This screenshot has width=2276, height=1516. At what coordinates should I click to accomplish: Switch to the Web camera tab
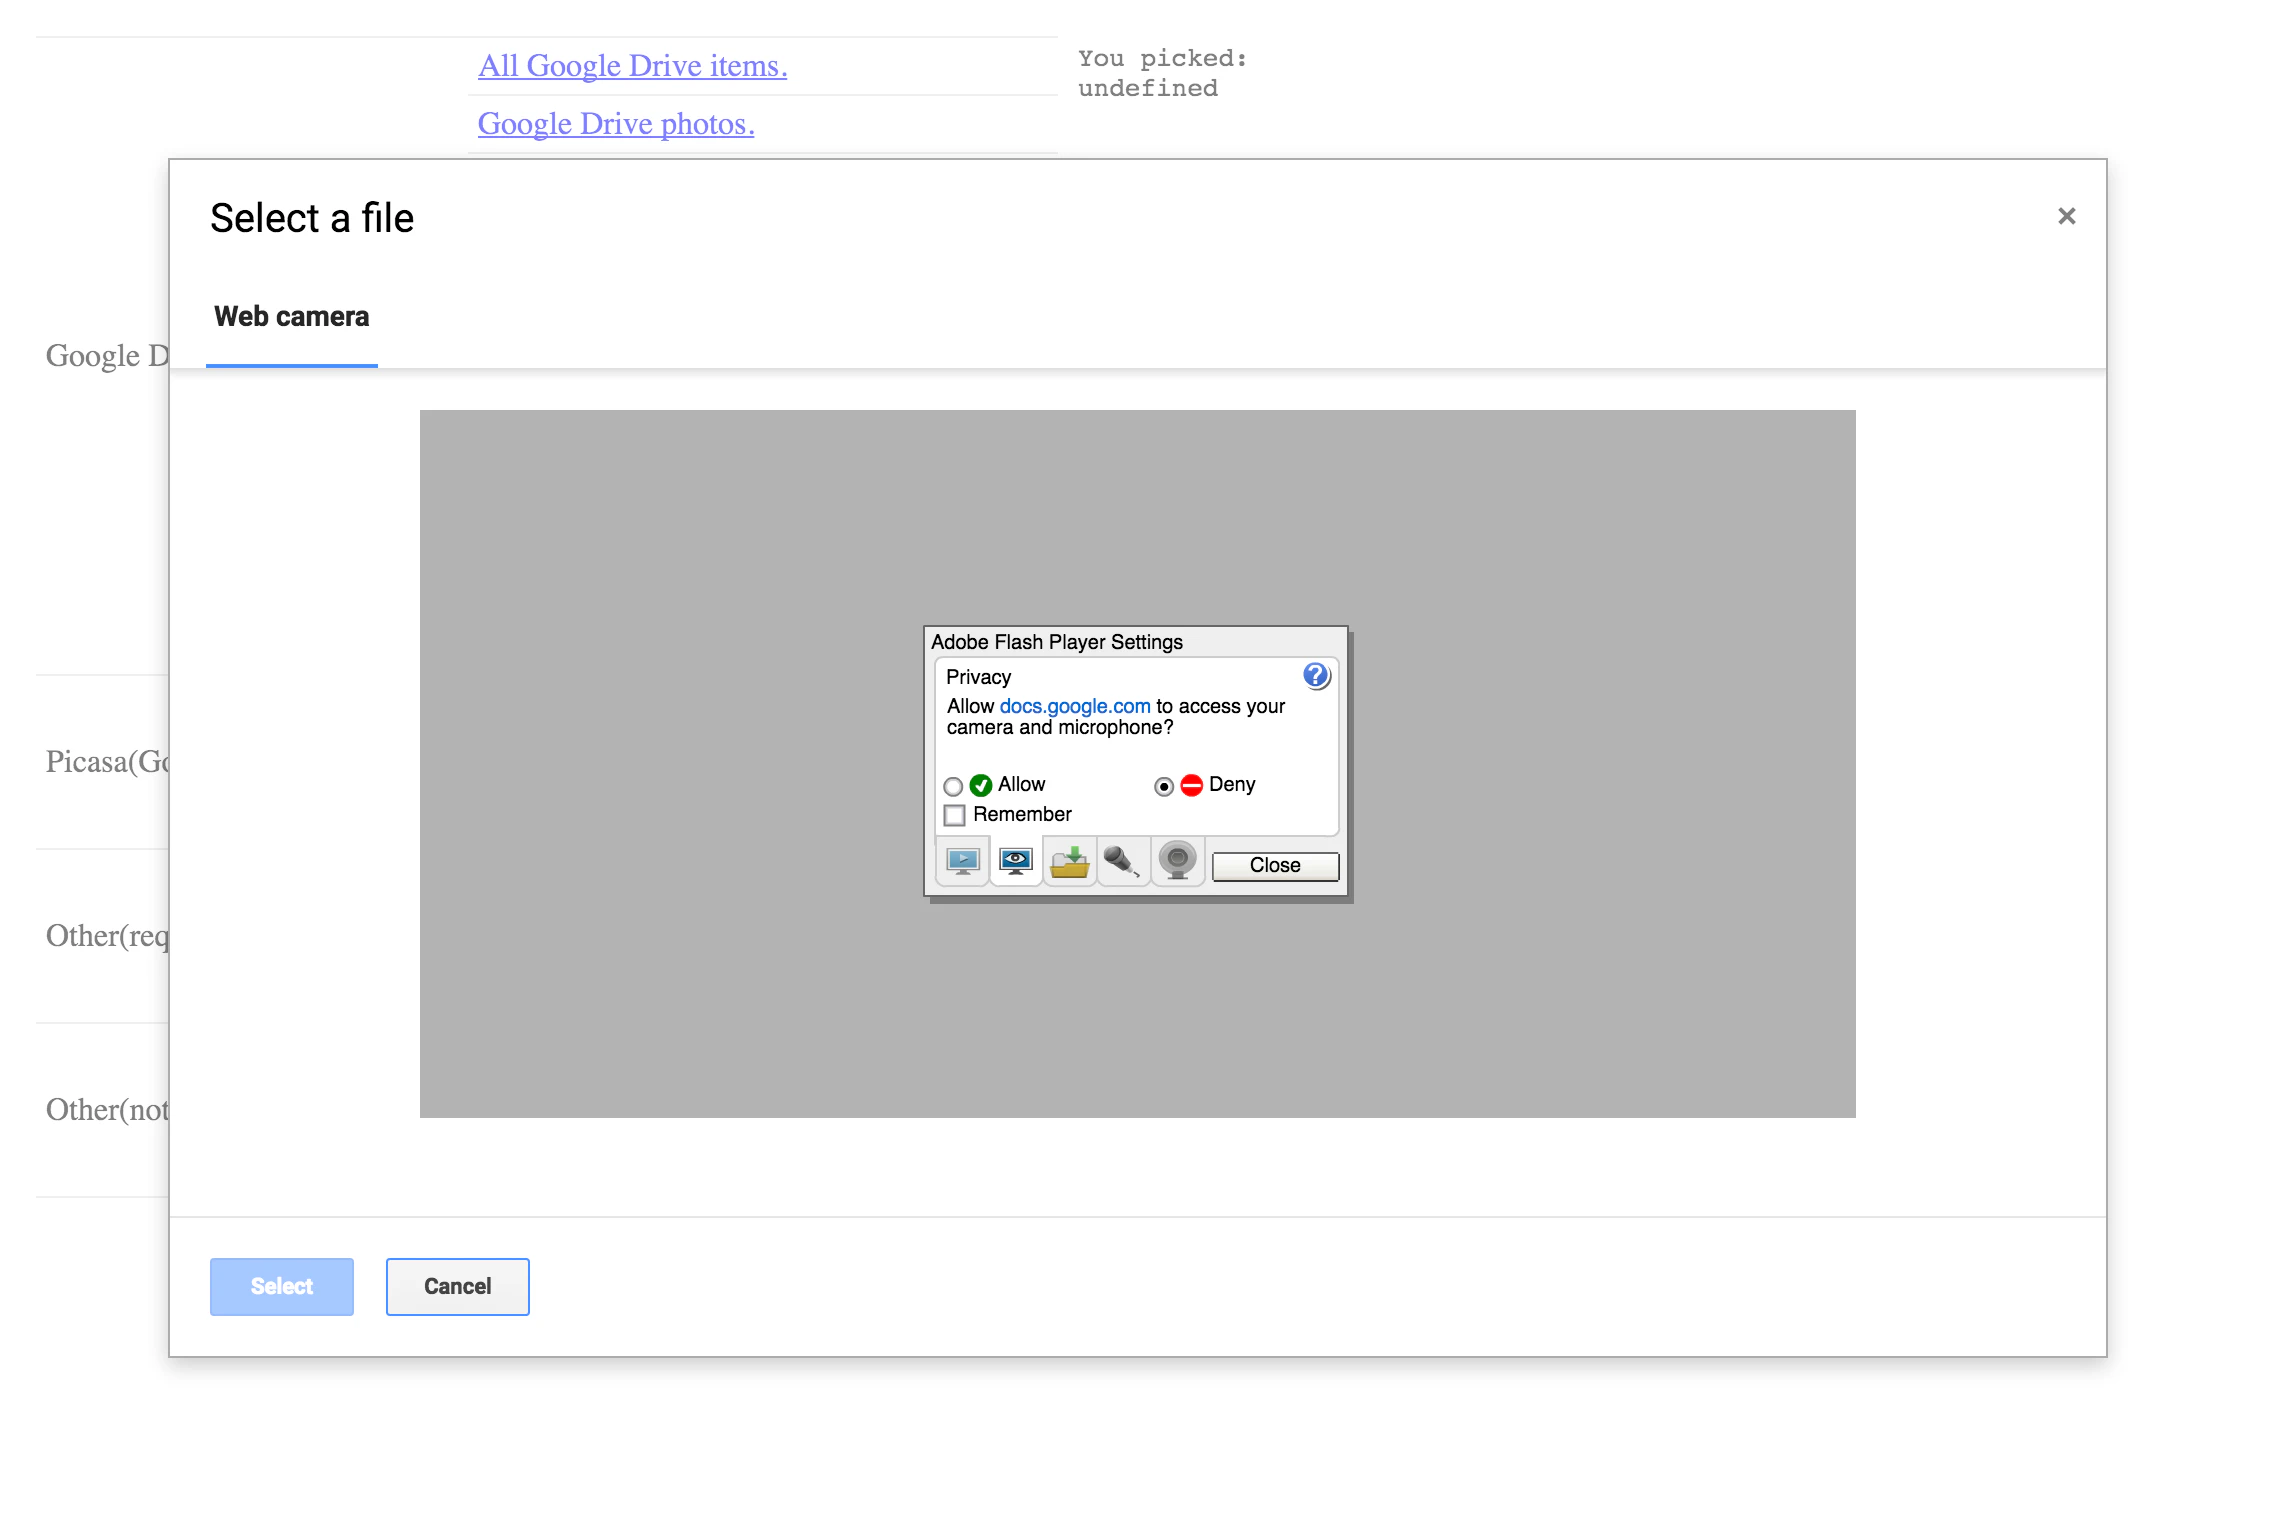click(x=292, y=317)
